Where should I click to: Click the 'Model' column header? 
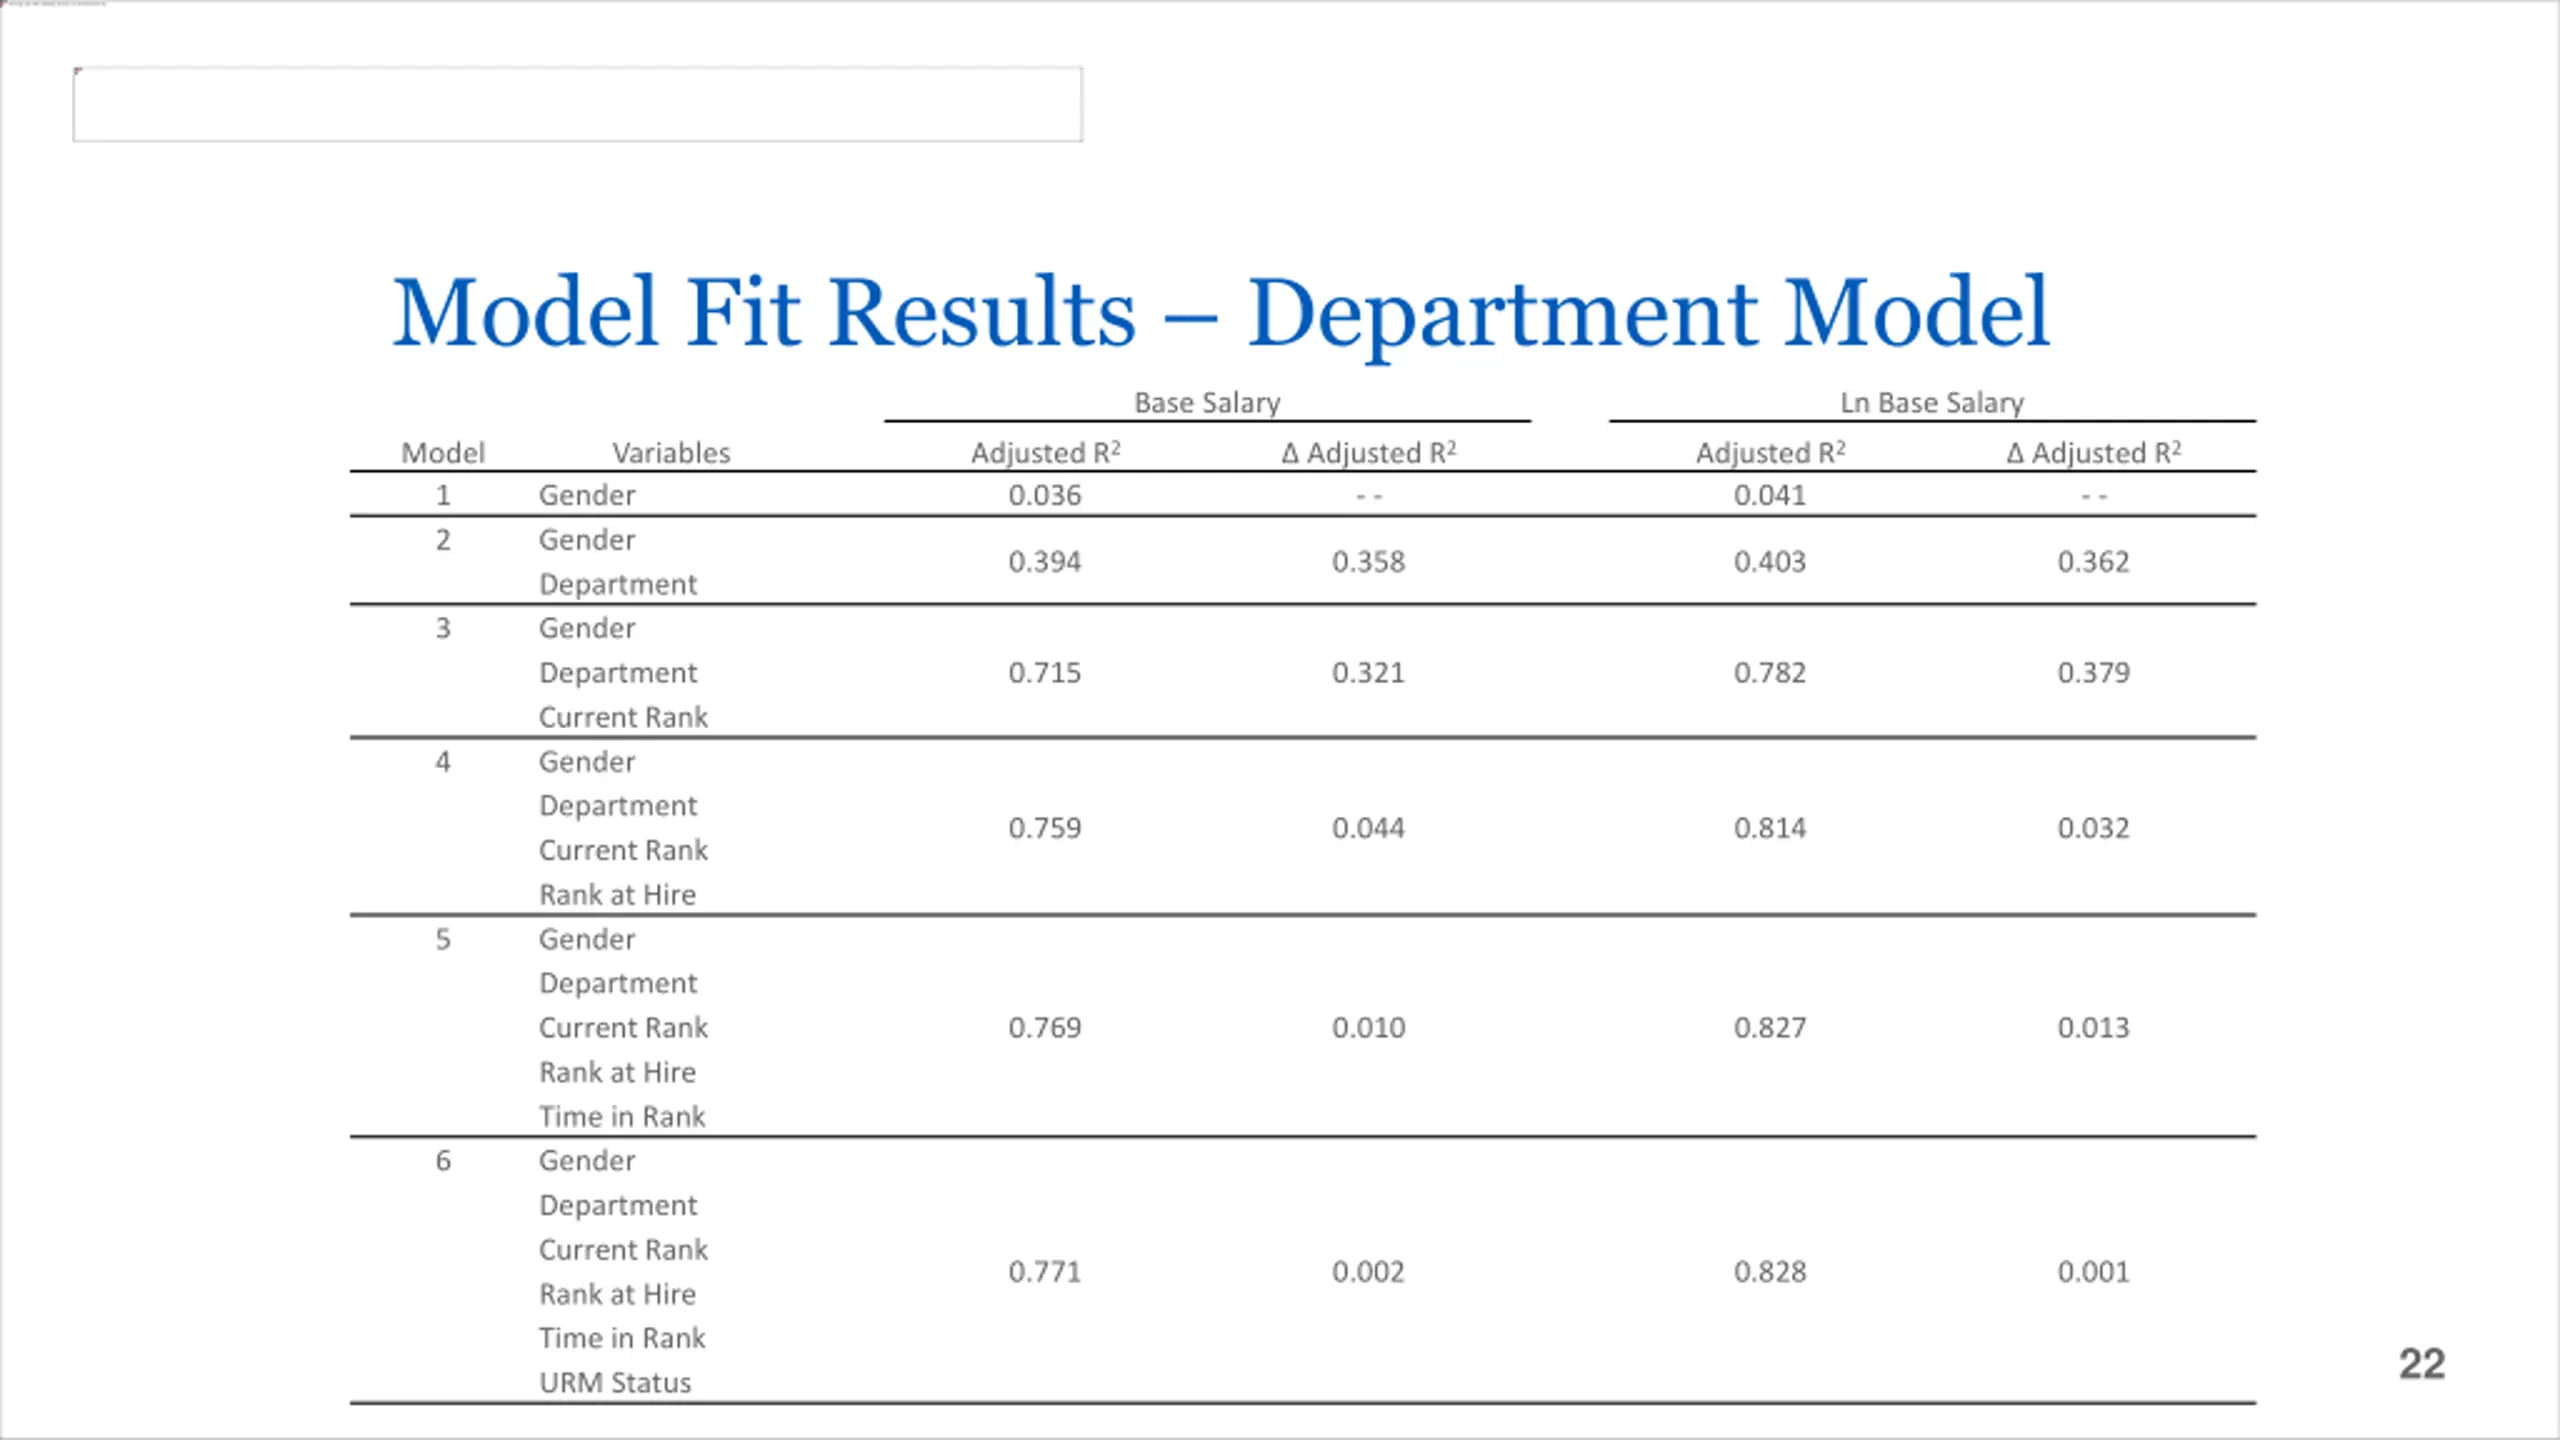coord(443,453)
